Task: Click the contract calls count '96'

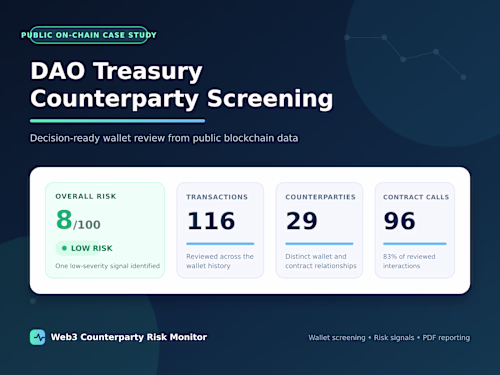Action: pos(399,221)
